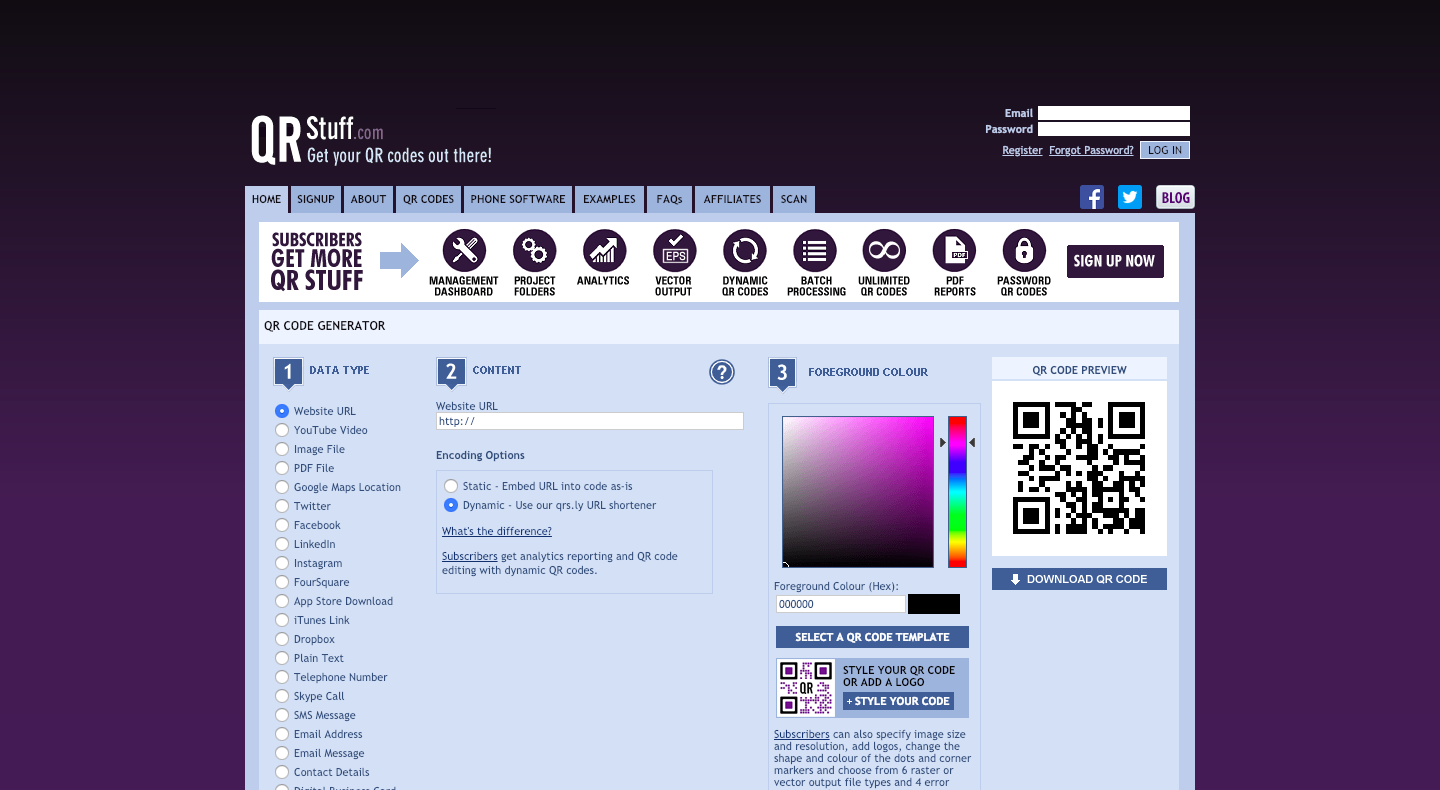Select the Facebook data type radio

coord(282,525)
